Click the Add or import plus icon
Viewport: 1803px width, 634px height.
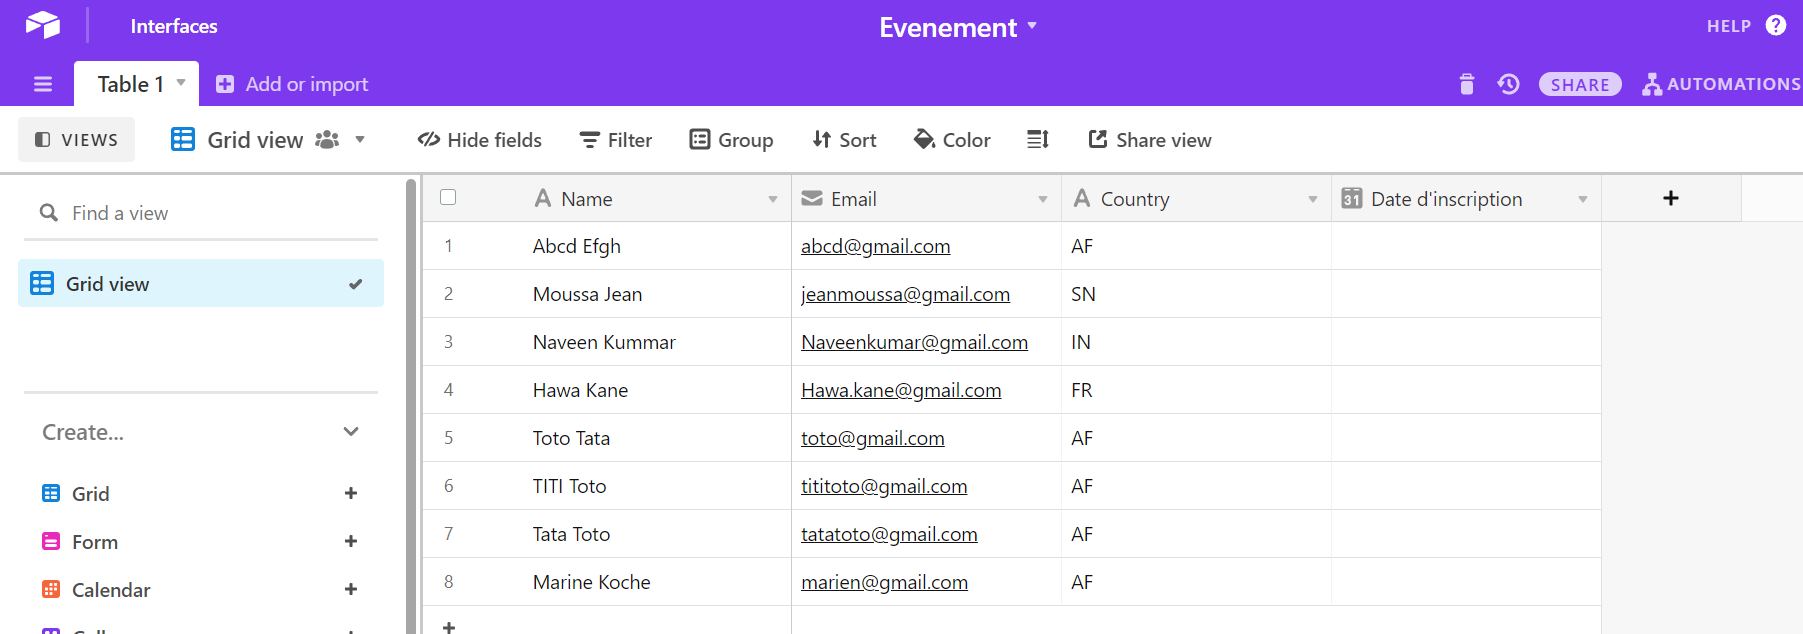coord(225,84)
